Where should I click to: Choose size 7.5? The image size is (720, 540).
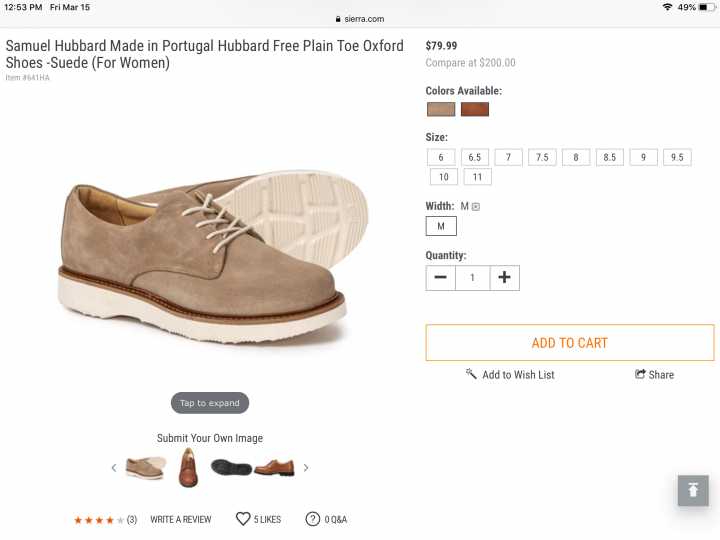[542, 158]
